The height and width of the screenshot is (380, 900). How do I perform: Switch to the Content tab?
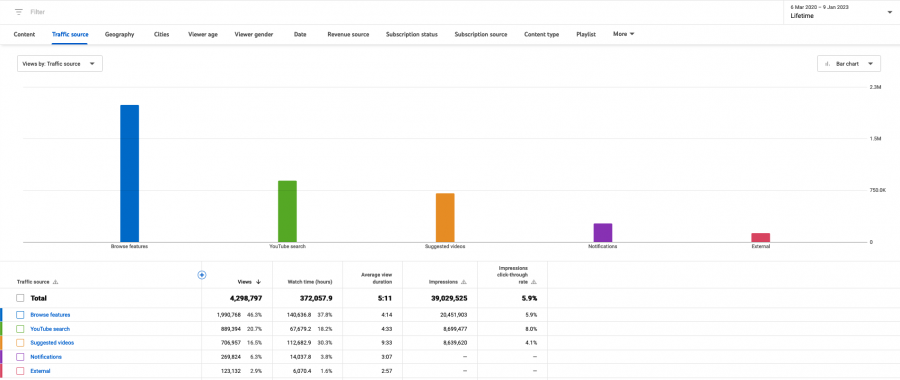click(x=24, y=34)
